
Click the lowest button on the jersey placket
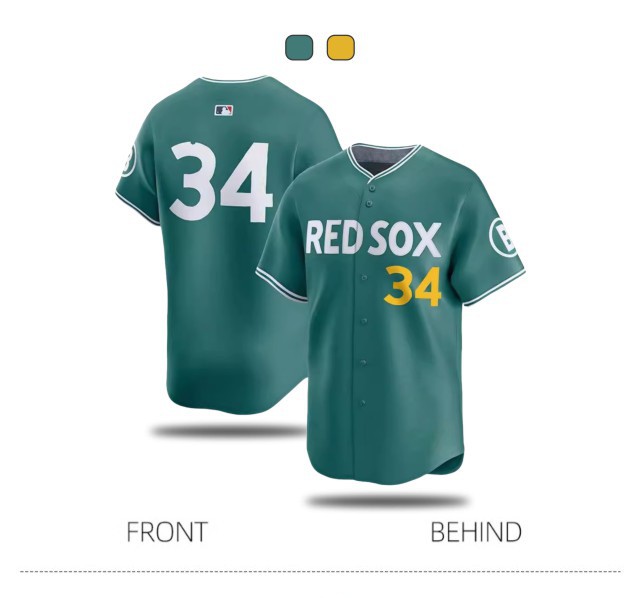[x=362, y=403]
